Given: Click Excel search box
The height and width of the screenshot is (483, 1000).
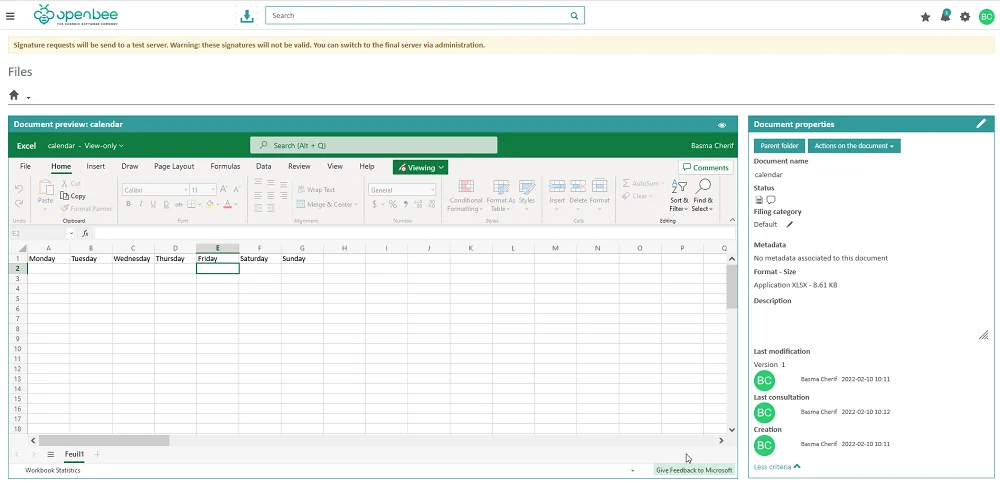Looking at the screenshot, I should tap(373, 145).
